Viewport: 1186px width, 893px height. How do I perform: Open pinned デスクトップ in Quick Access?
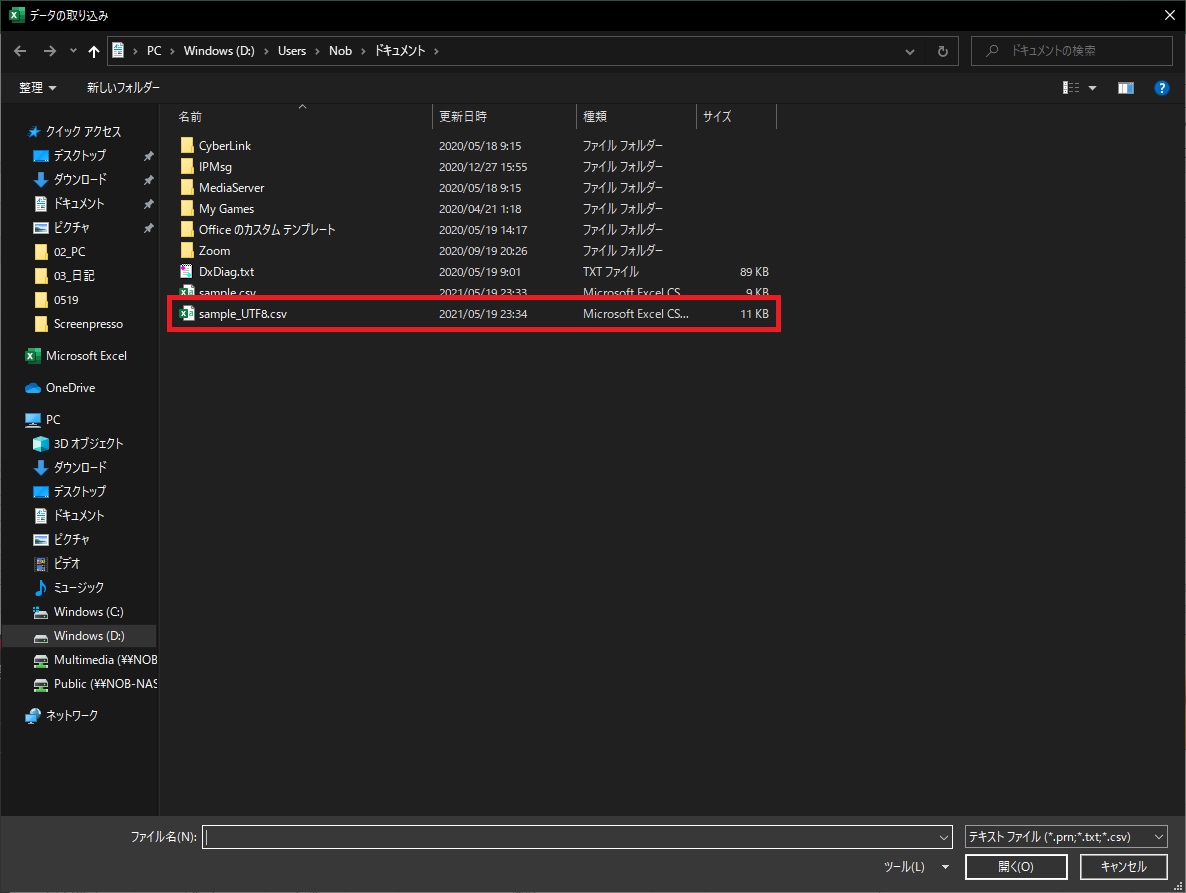point(79,156)
